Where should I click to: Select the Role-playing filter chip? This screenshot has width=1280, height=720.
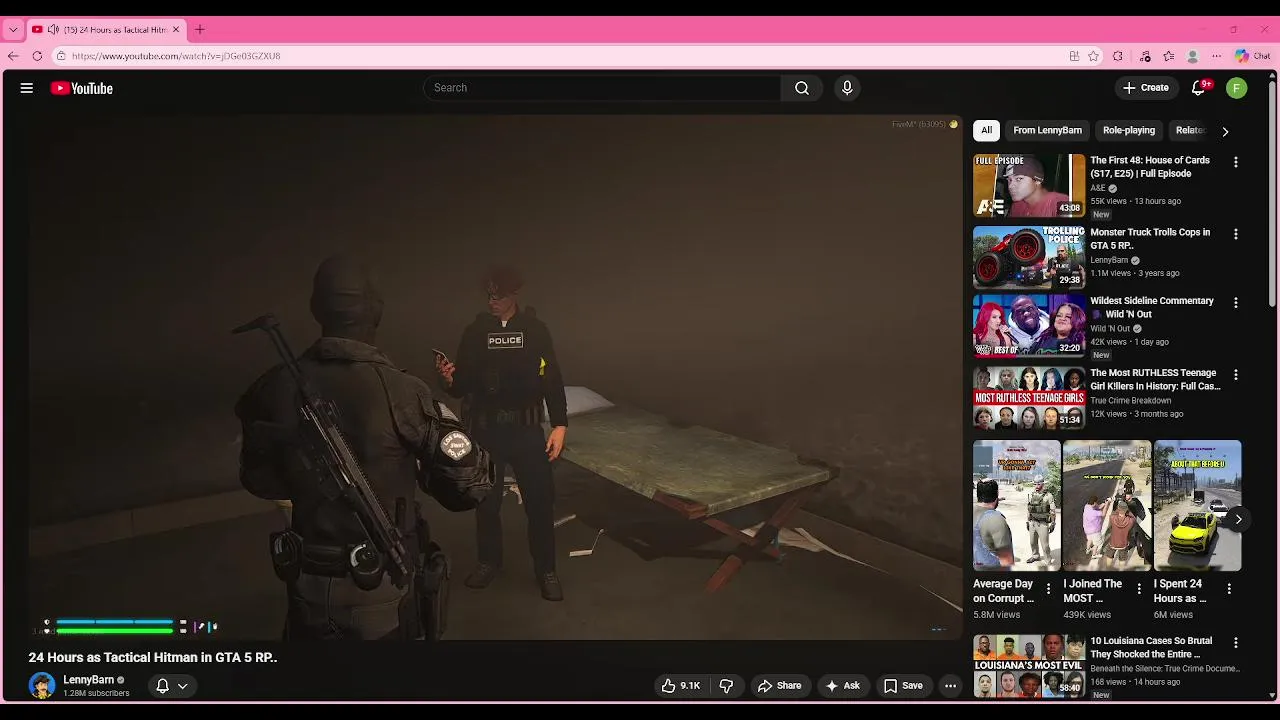pyautogui.click(x=1129, y=130)
